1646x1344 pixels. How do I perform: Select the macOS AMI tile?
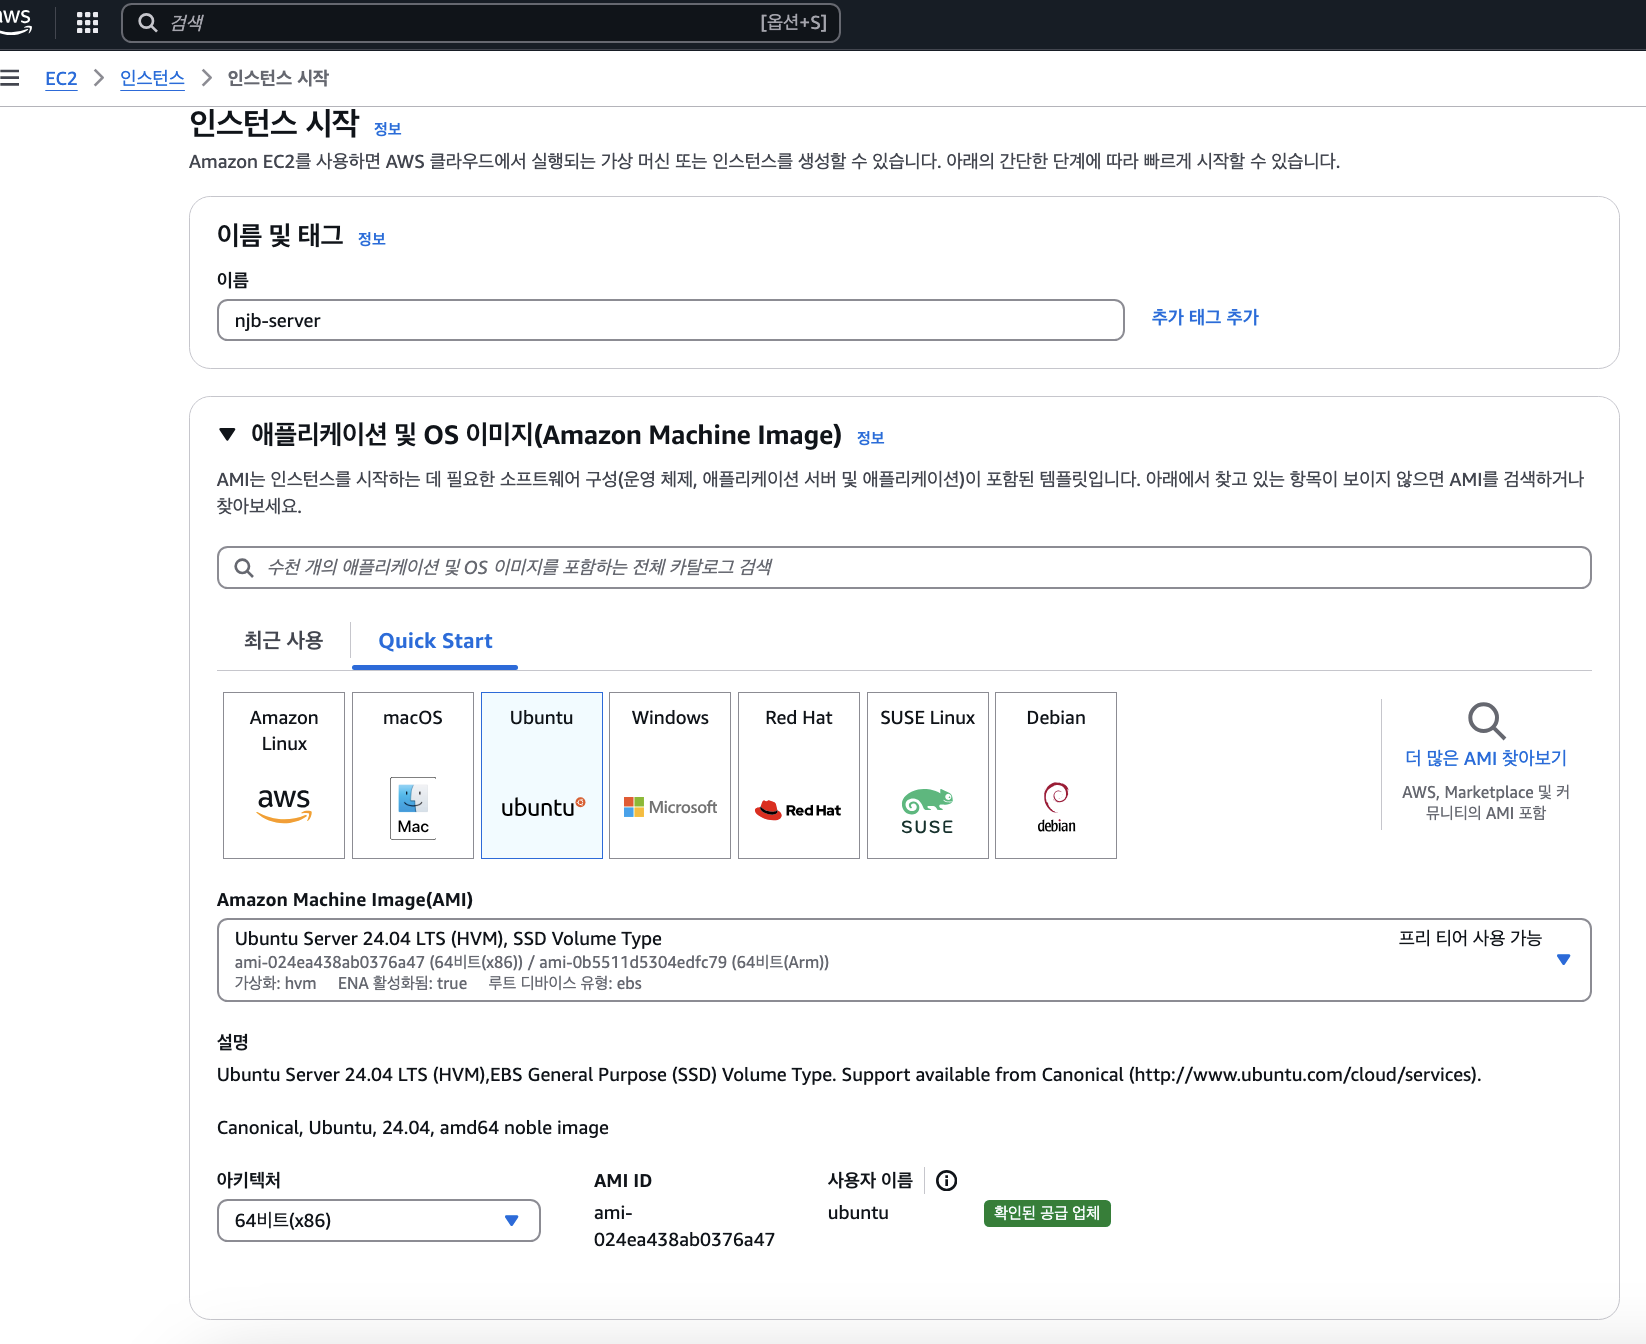coord(413,775)
